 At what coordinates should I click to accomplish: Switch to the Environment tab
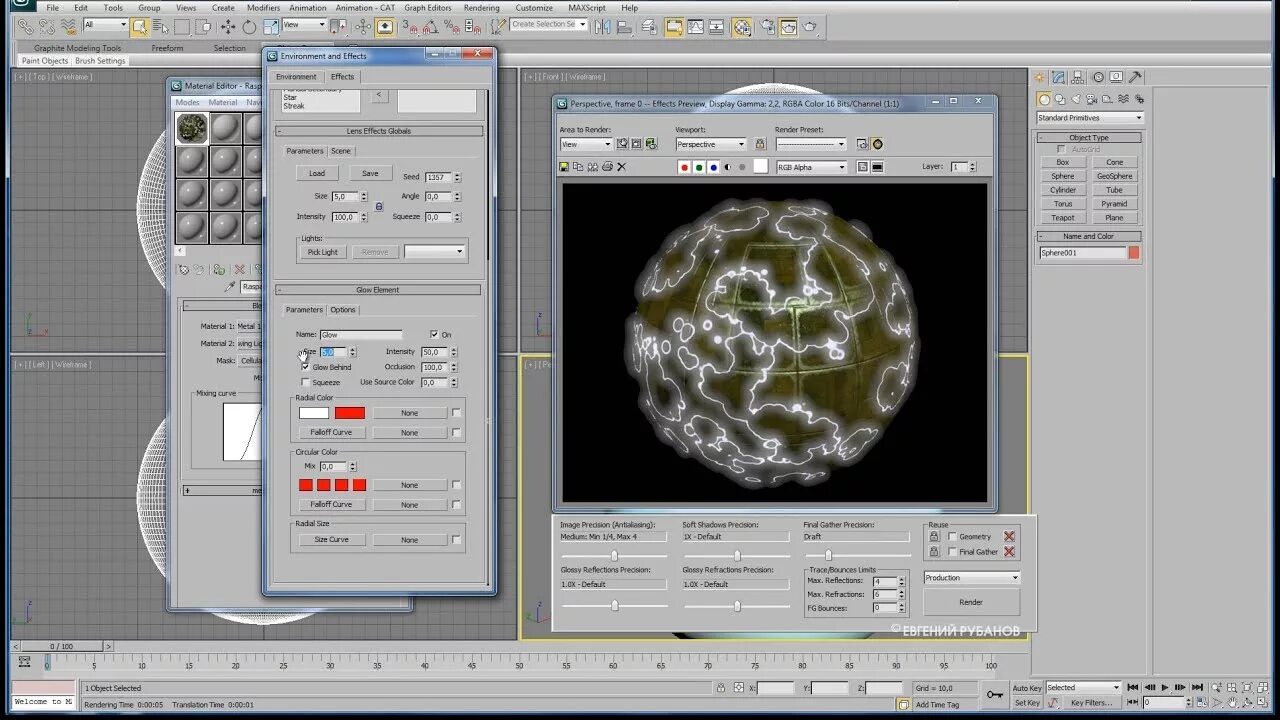click(x=296, y=77)
